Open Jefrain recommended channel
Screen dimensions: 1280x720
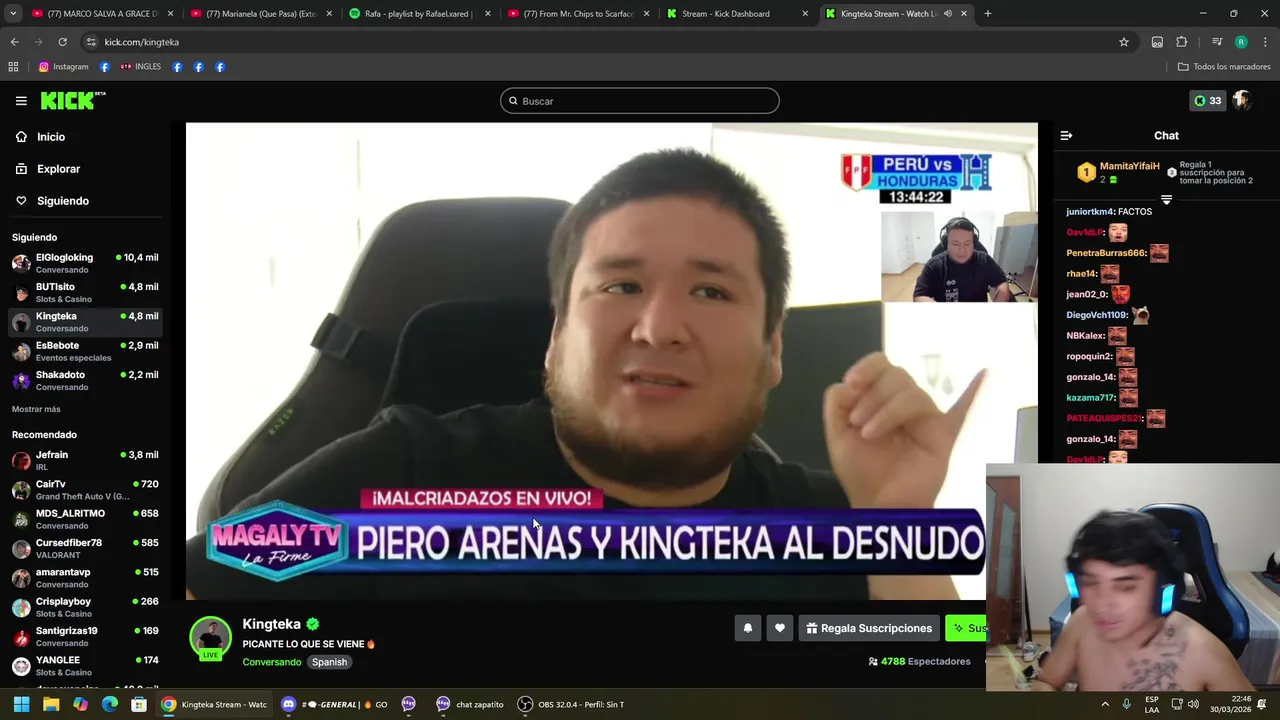click(x=85, y=460)
